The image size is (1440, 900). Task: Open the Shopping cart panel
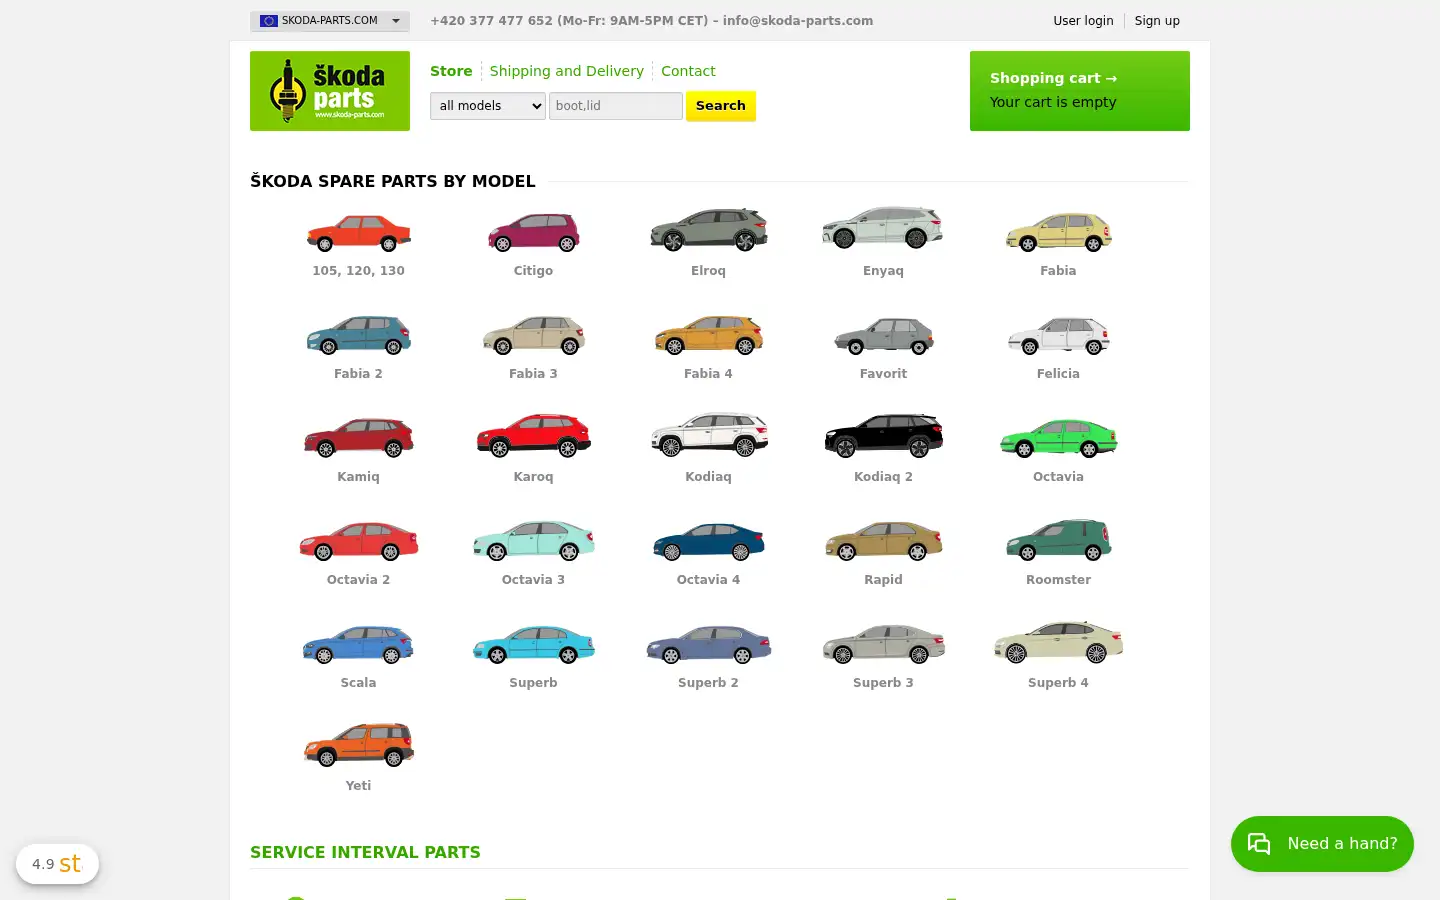pyautogui.click(x=1080, y=91)
